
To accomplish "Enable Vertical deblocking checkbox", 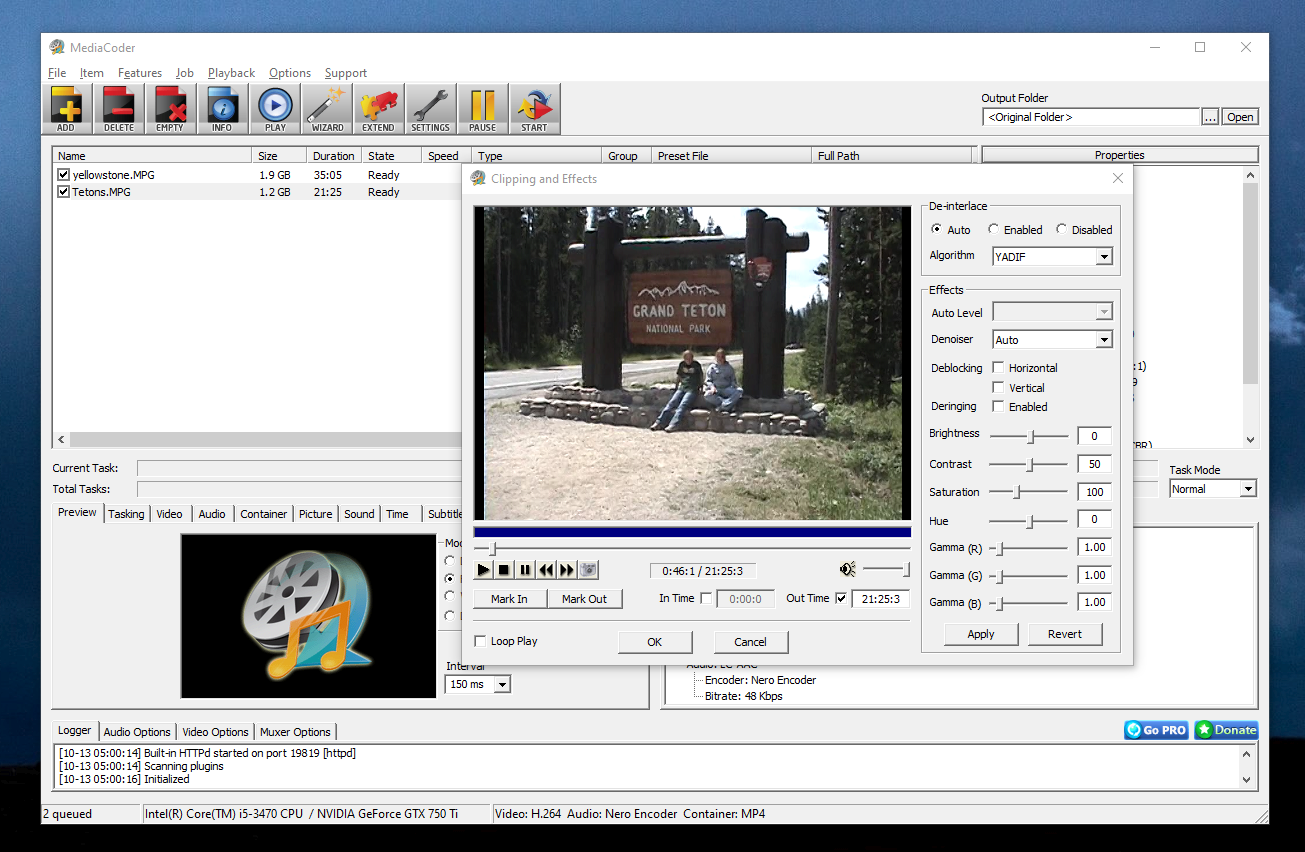I will (998, 387).
